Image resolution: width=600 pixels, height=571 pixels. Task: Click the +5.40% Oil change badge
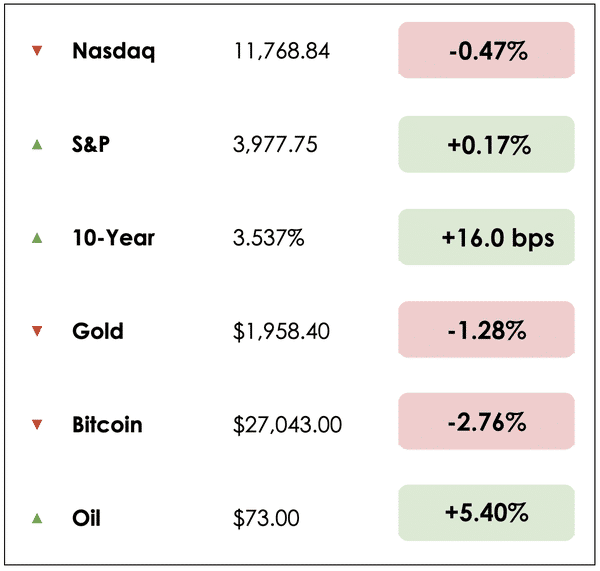click(x=487, y=514)
